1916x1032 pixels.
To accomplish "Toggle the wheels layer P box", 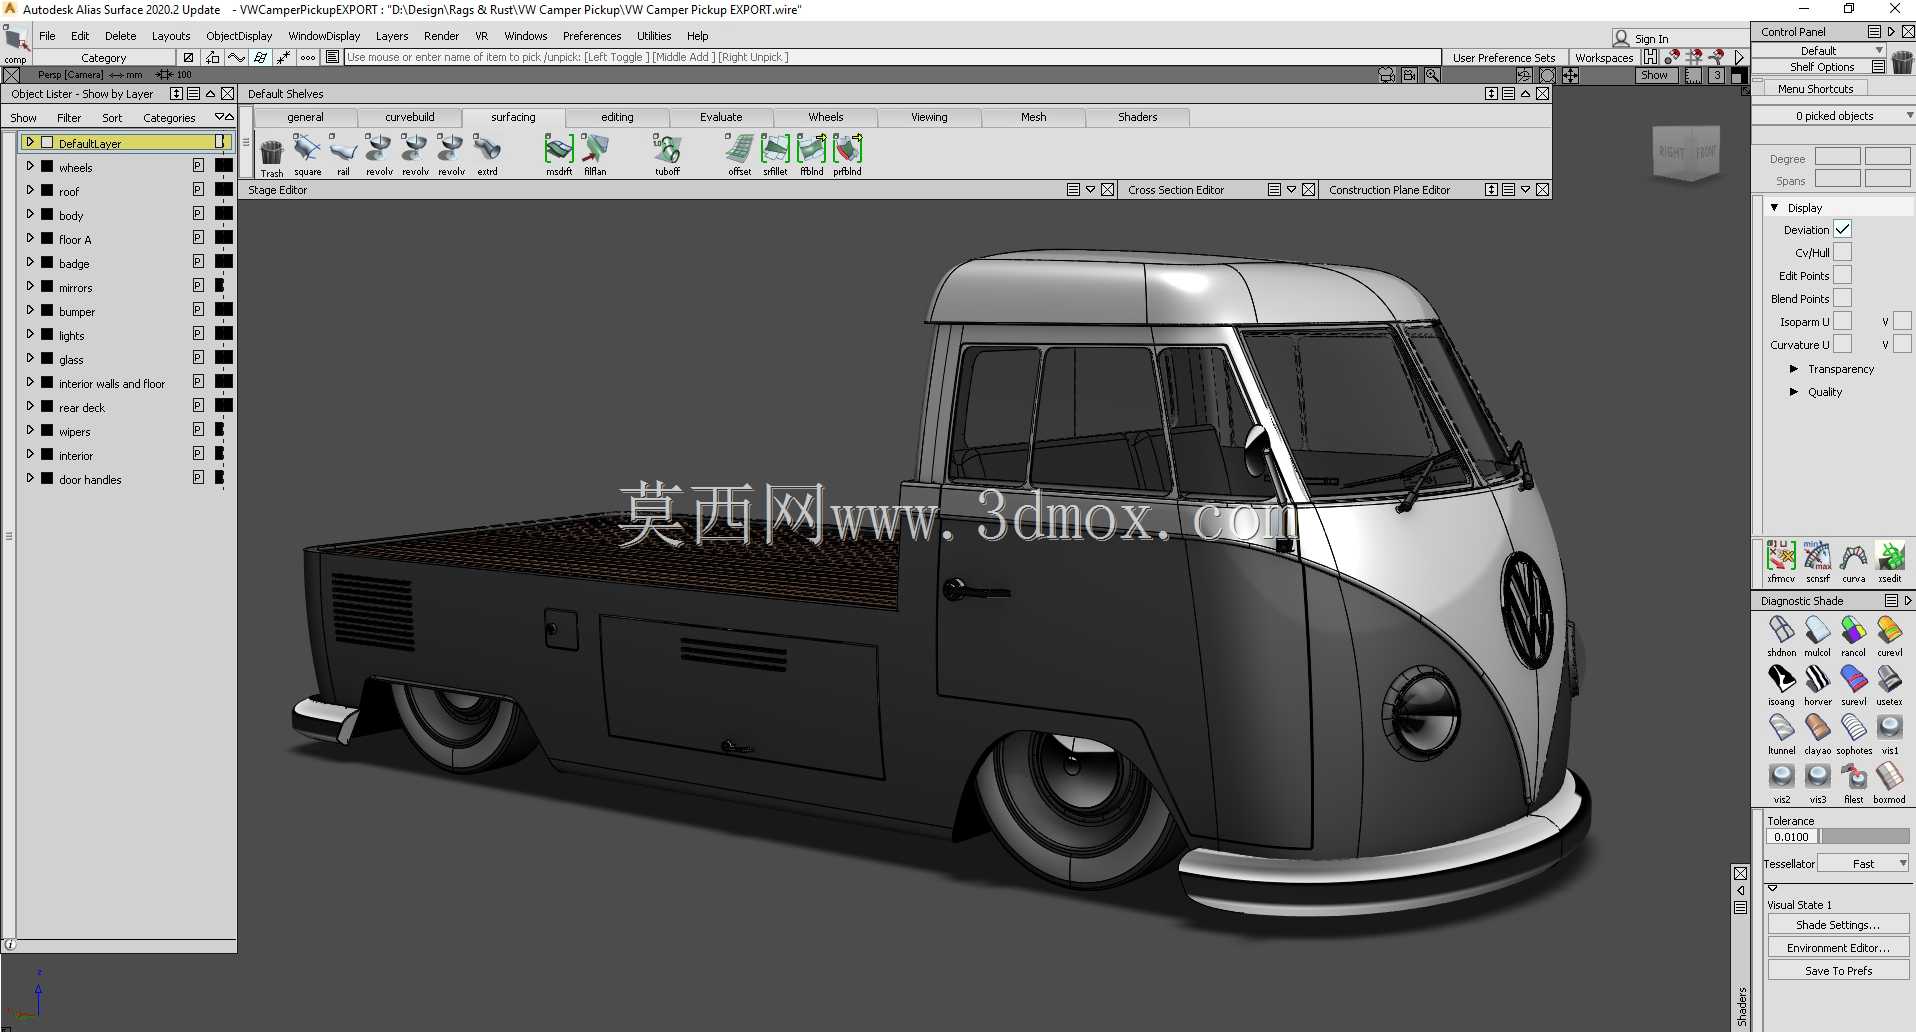I will pyautogui.click(x=198, y=166).
